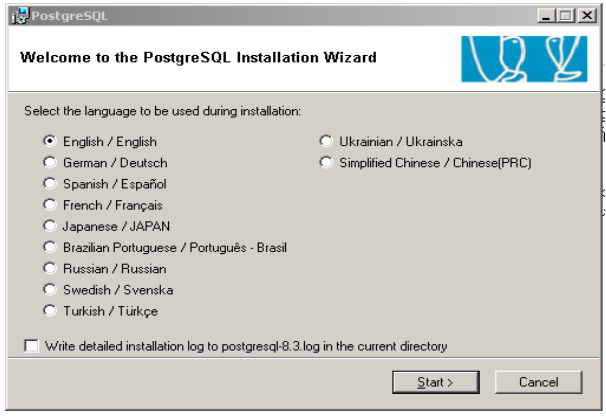Image resolution: width=606 pixels, height=417 pixels.
Task: Minimize the PostgreSQL installer window
Action: click(546, 16)
